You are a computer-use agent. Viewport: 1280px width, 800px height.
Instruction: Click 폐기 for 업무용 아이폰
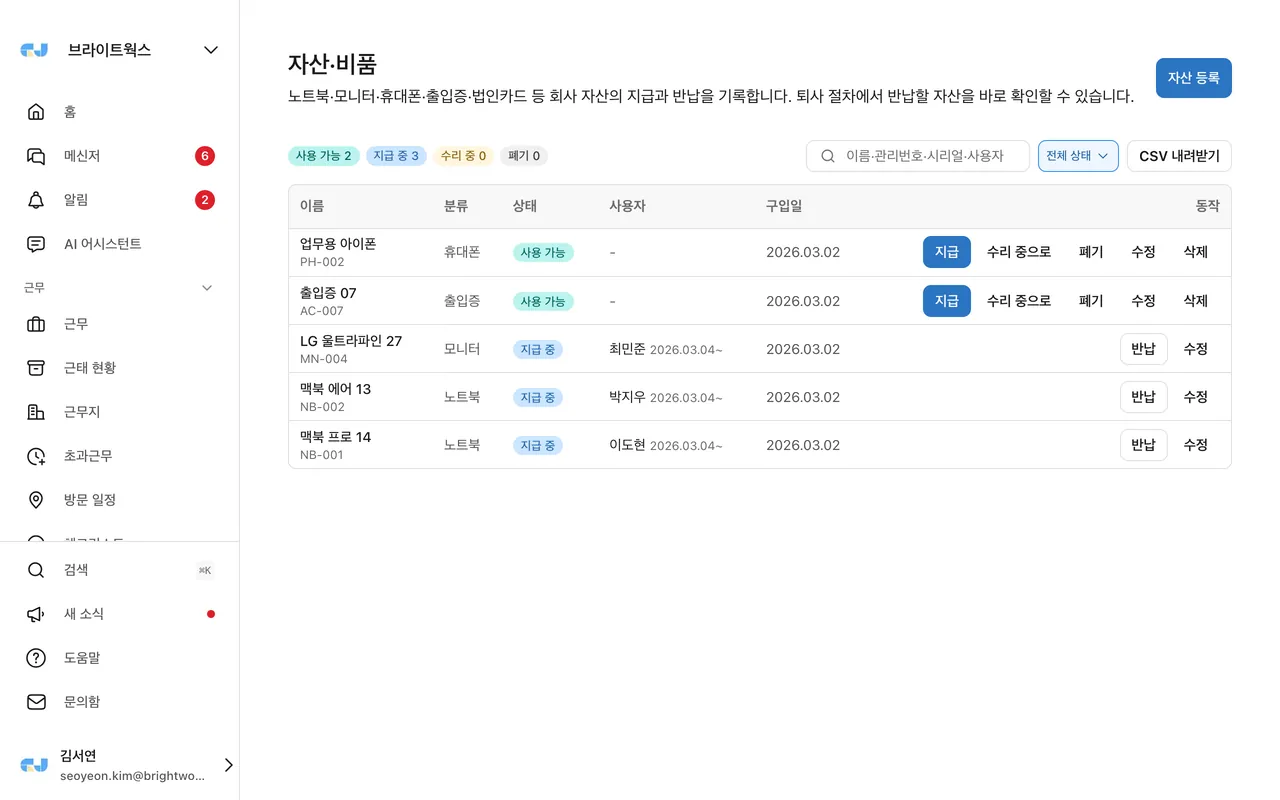point(1091,252)
